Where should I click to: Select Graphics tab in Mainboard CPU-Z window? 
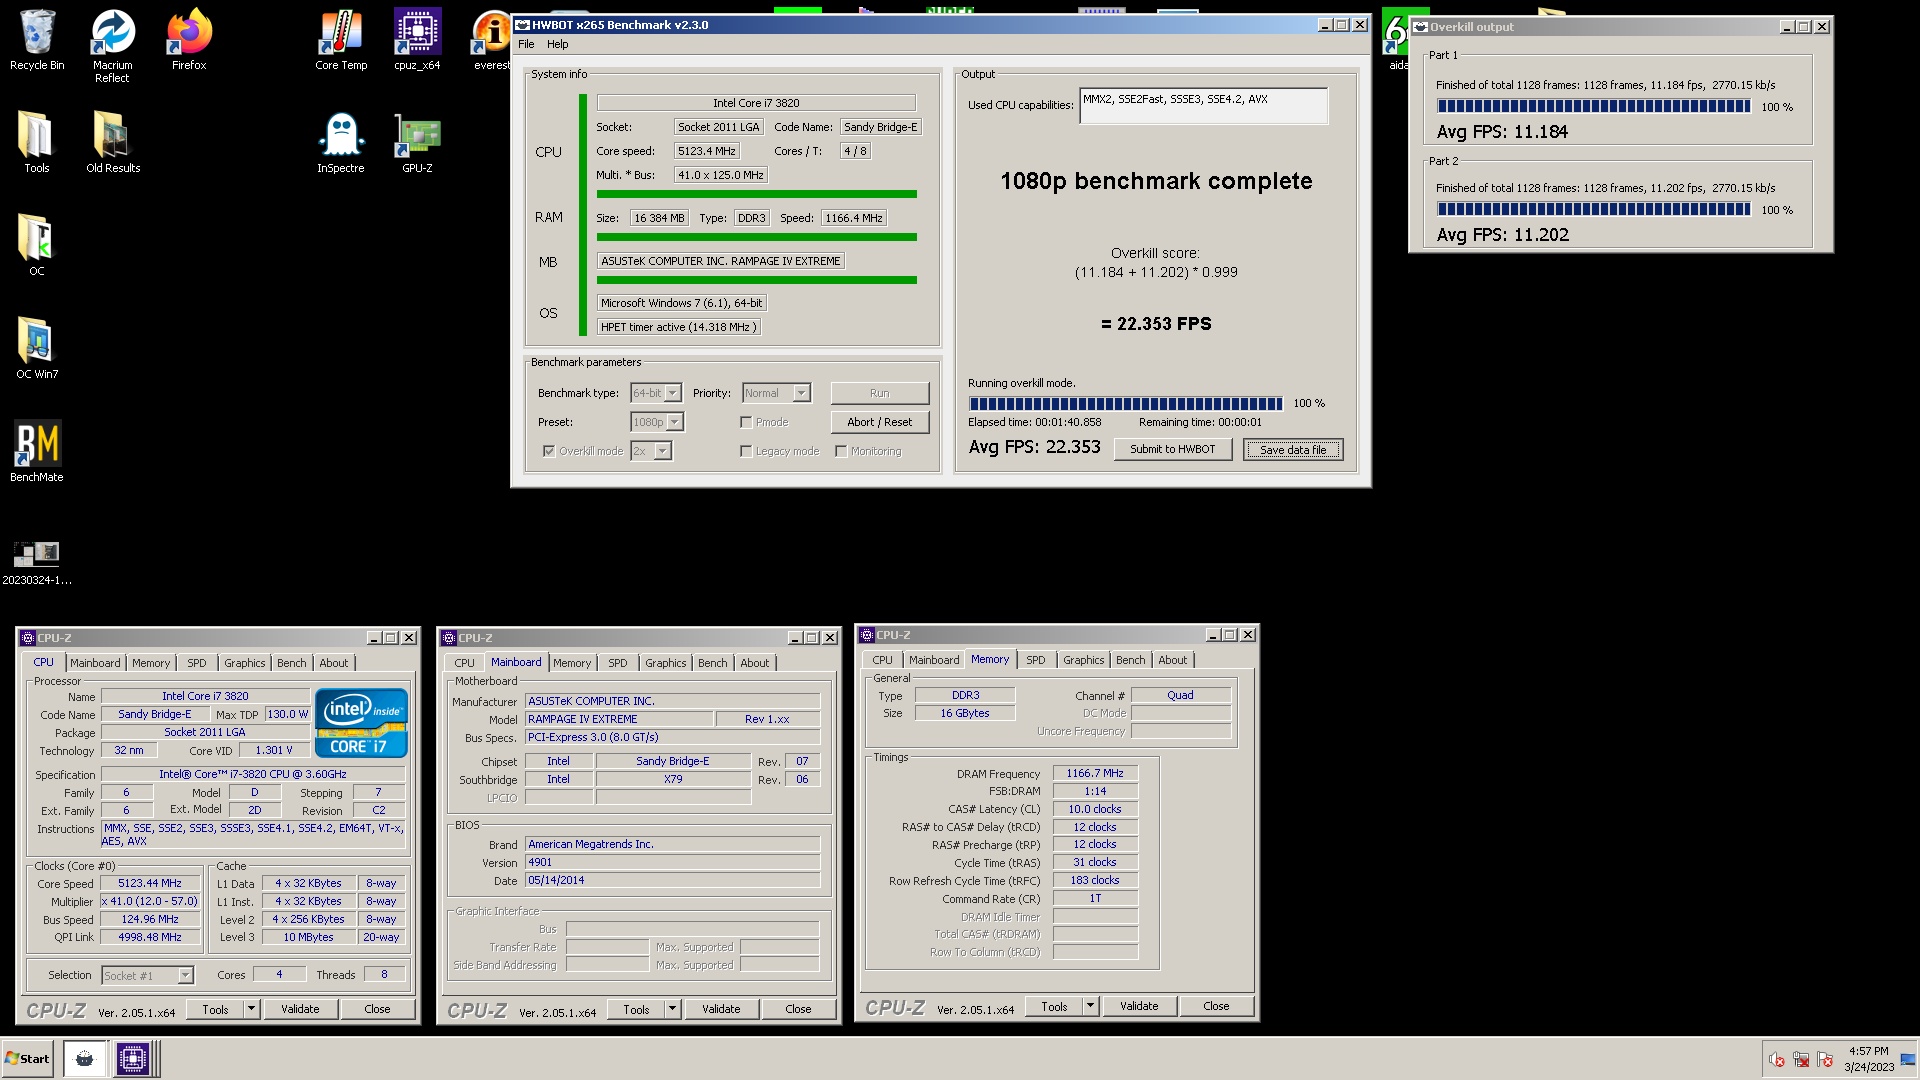(666, 663)
